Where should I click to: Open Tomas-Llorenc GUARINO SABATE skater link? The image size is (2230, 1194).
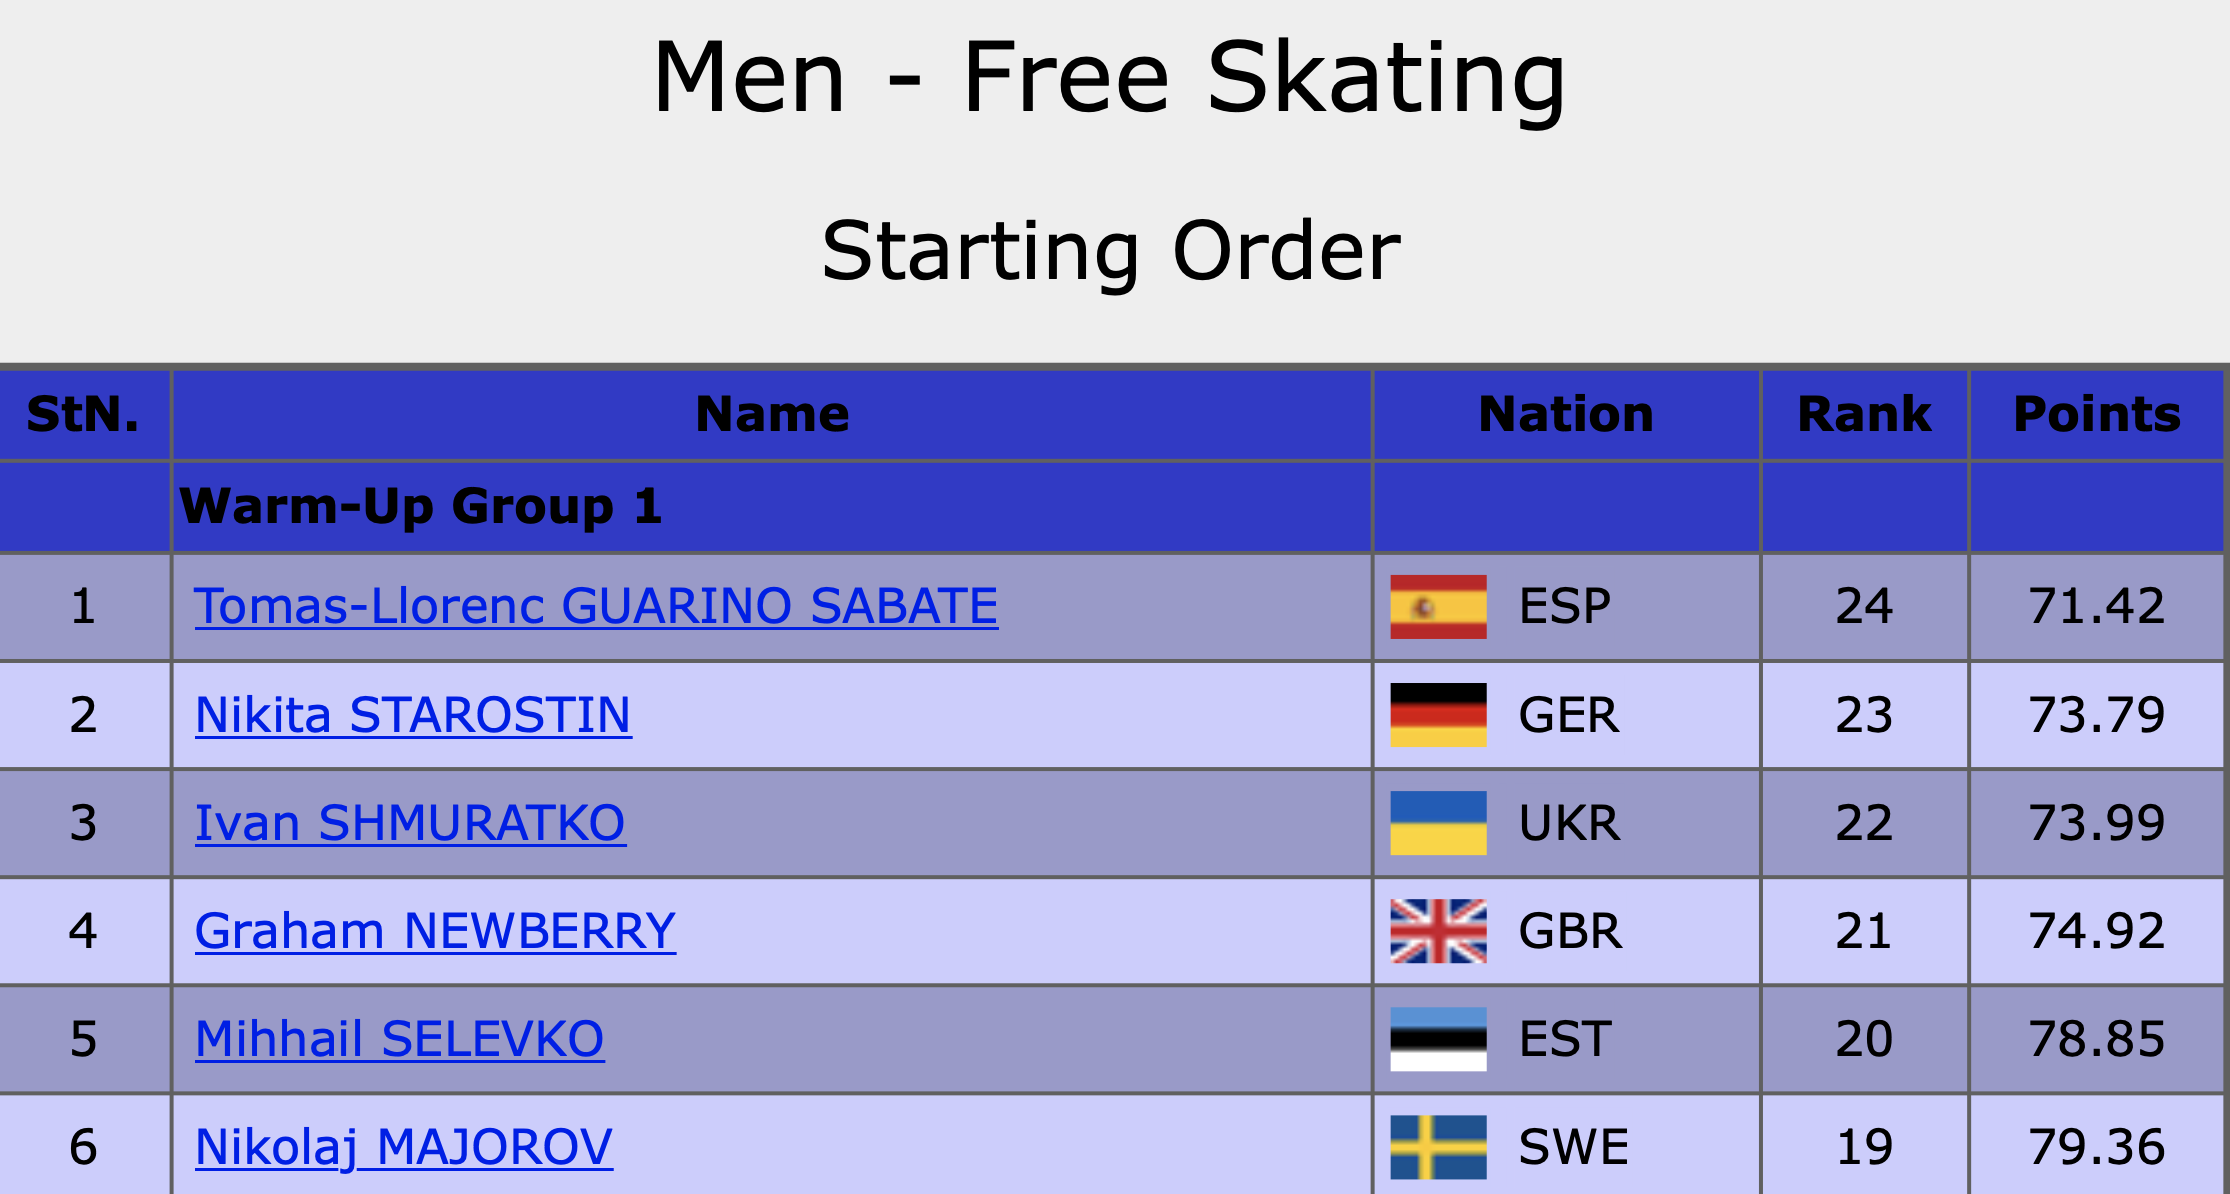click(596, 607)
